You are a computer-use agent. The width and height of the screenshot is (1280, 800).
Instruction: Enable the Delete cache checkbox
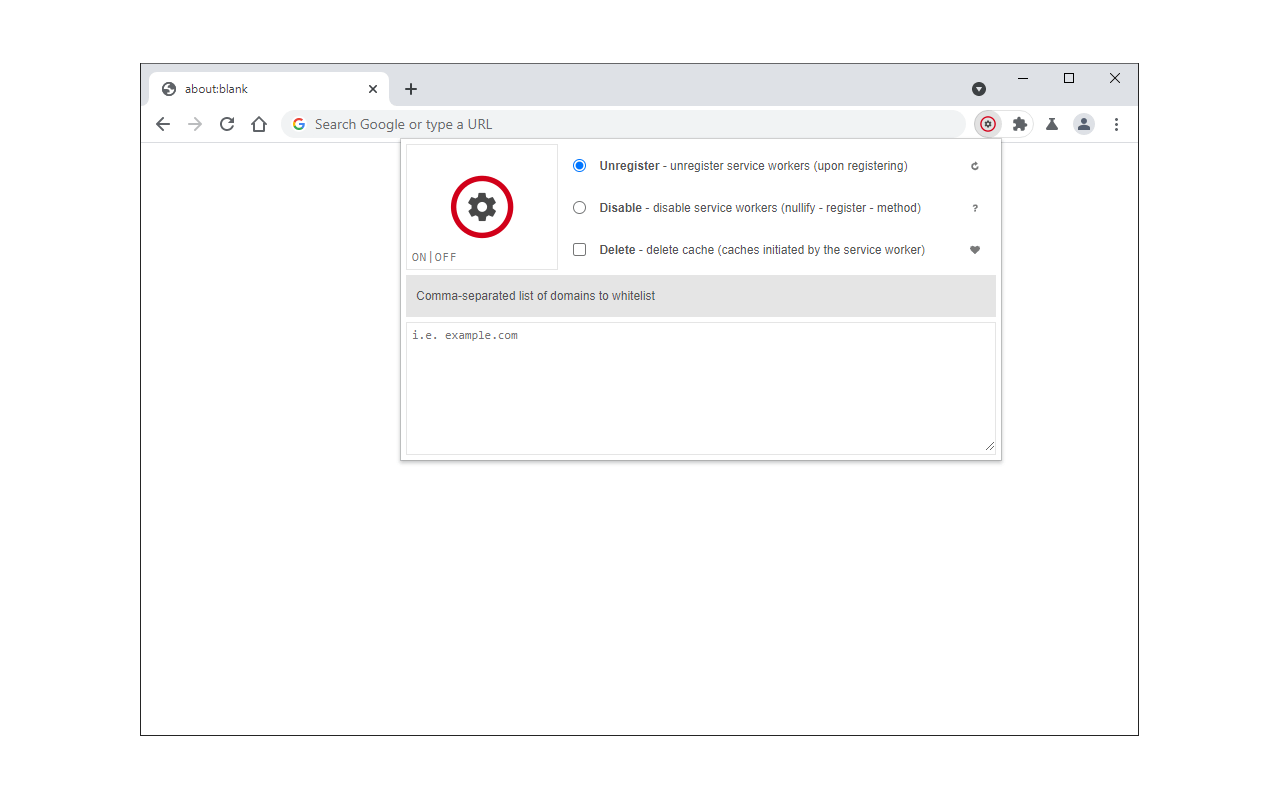pos(579,250)
